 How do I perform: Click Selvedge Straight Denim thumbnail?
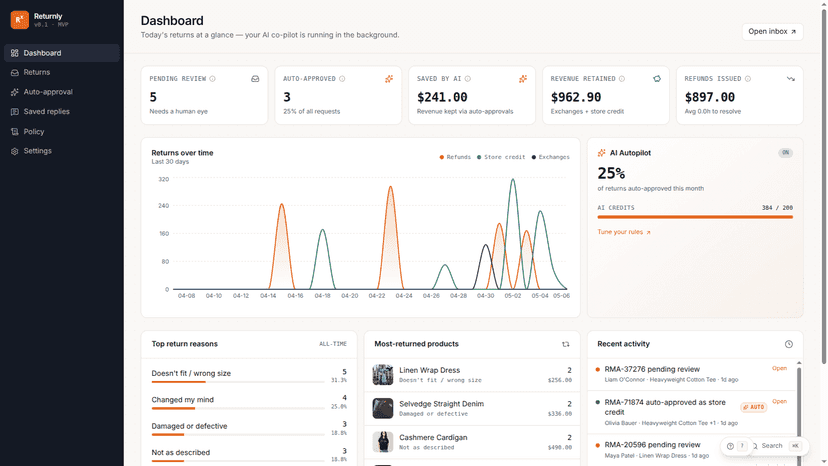pos(383,408)
